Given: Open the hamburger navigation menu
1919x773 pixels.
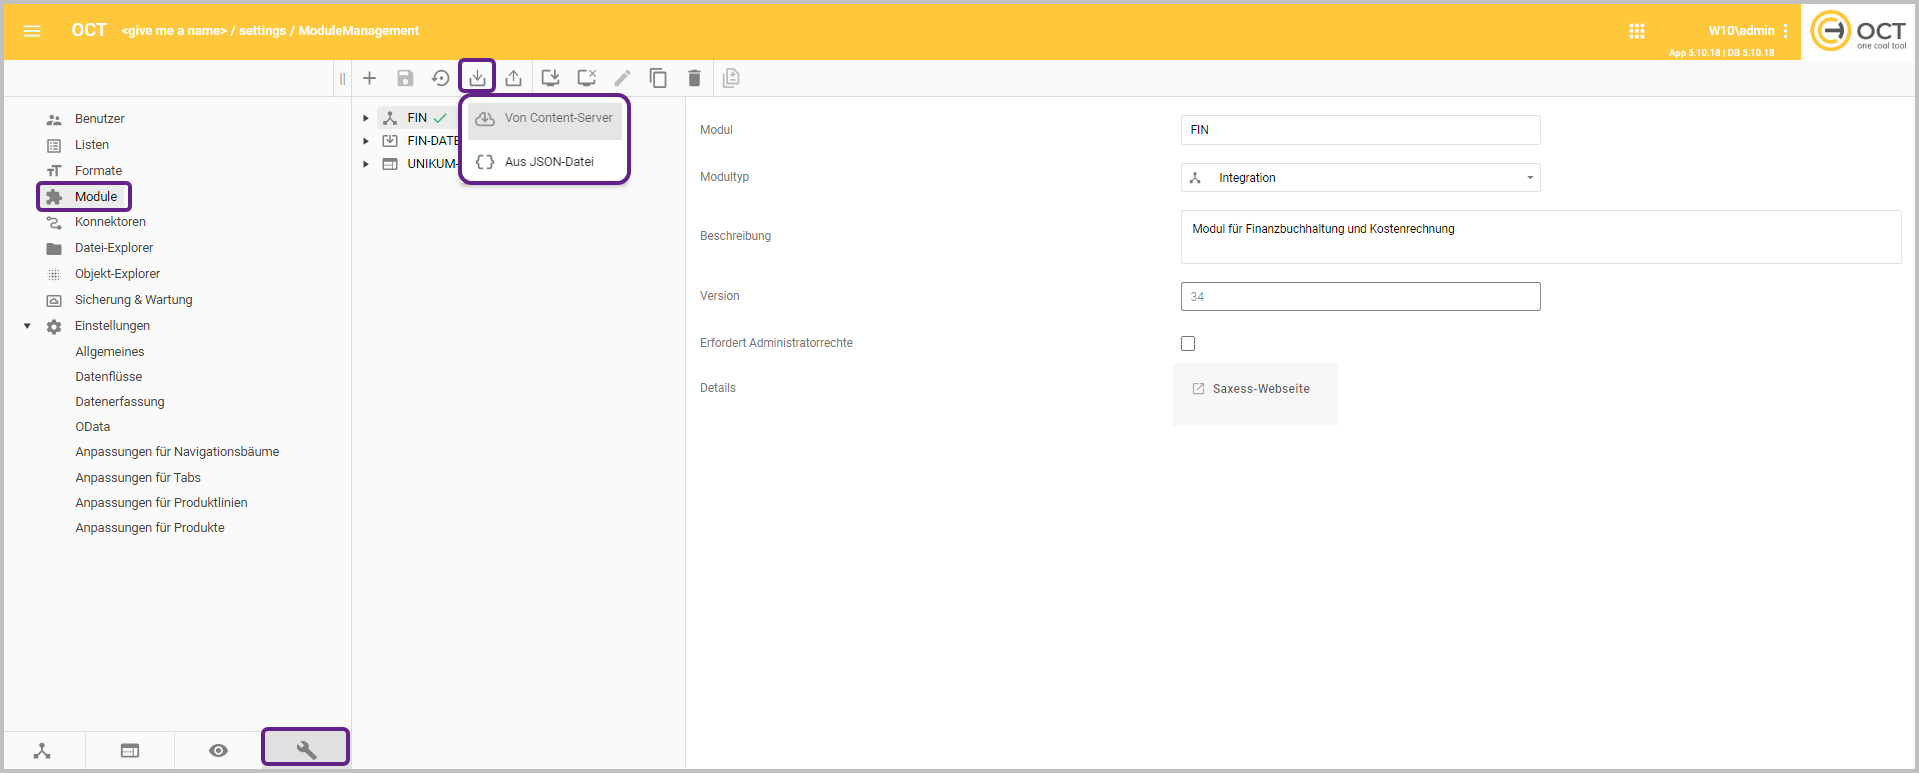Looking at the screenshot, I should pos(32,31).
